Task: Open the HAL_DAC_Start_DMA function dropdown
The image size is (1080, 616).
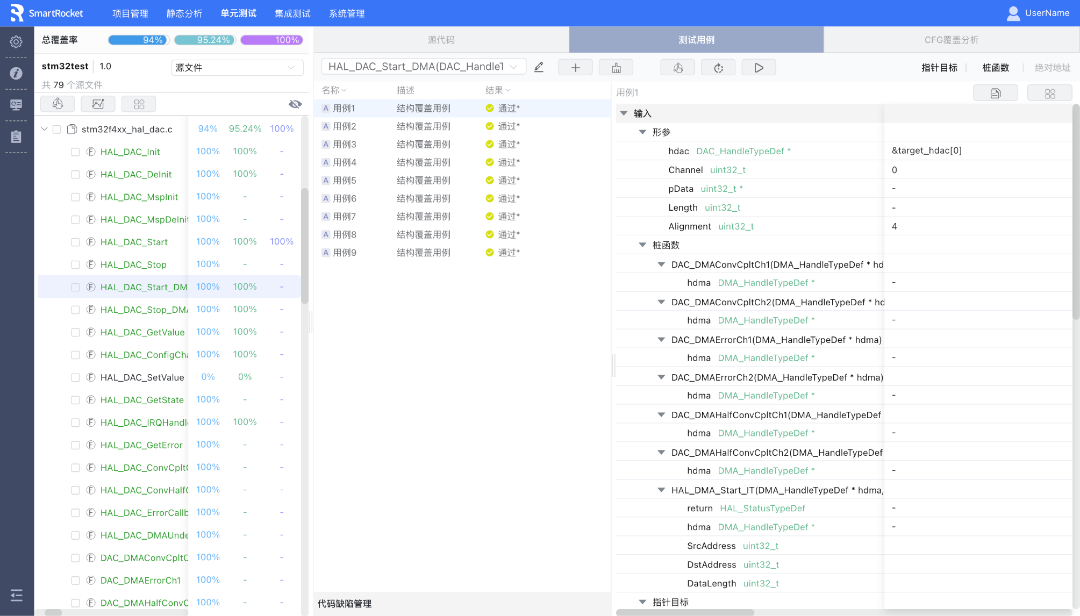Action: pyautogui.click(x=424, y=67)
